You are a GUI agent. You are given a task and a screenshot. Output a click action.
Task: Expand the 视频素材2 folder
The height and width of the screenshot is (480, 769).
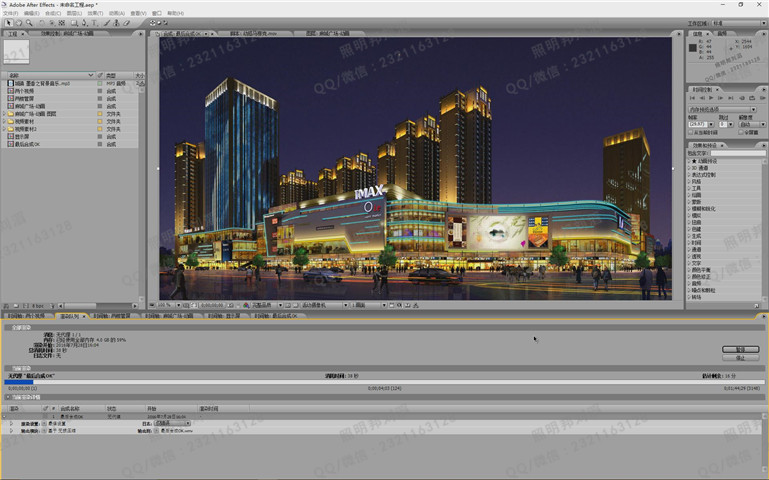tap(4, 129)
